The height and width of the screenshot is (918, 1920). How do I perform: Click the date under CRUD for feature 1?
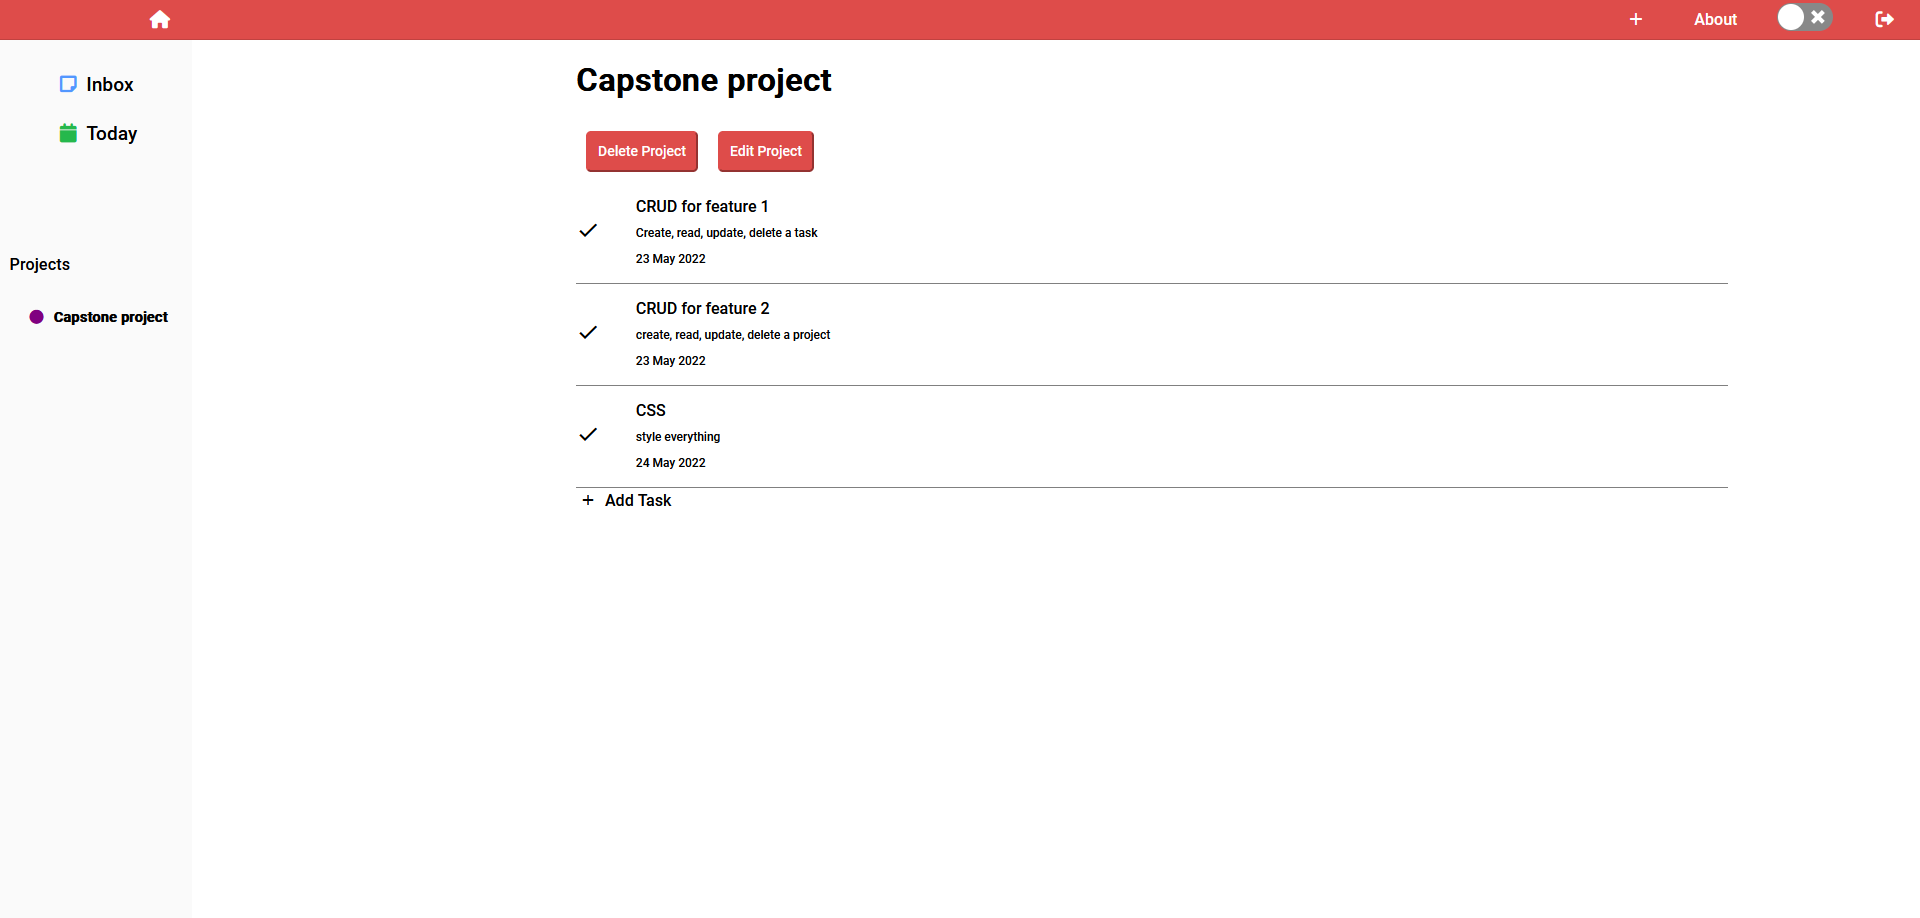pyautogui.click(x=671, y=259)
